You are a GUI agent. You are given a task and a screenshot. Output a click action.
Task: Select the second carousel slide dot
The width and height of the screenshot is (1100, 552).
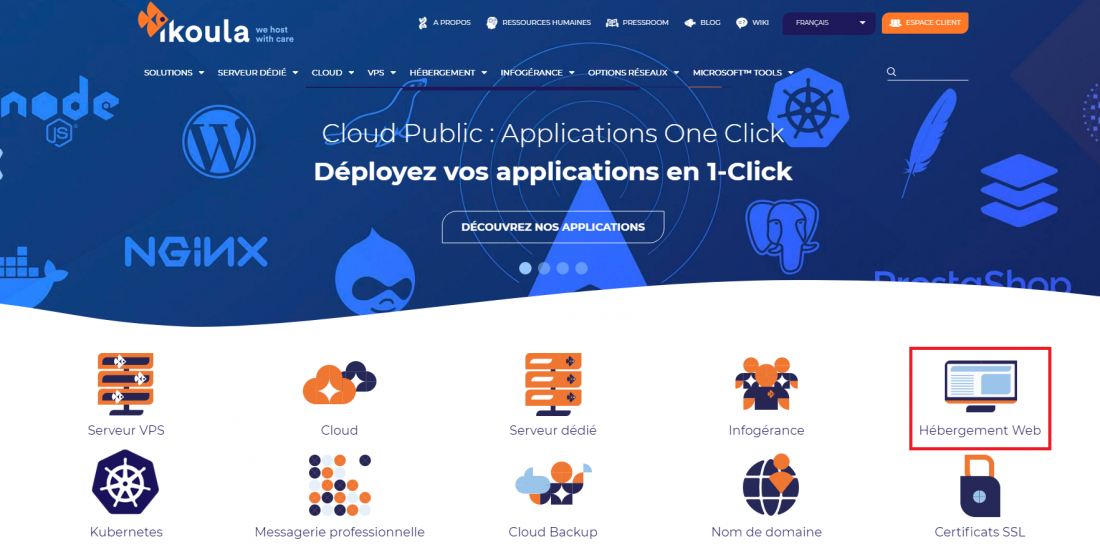click(544, 268)
